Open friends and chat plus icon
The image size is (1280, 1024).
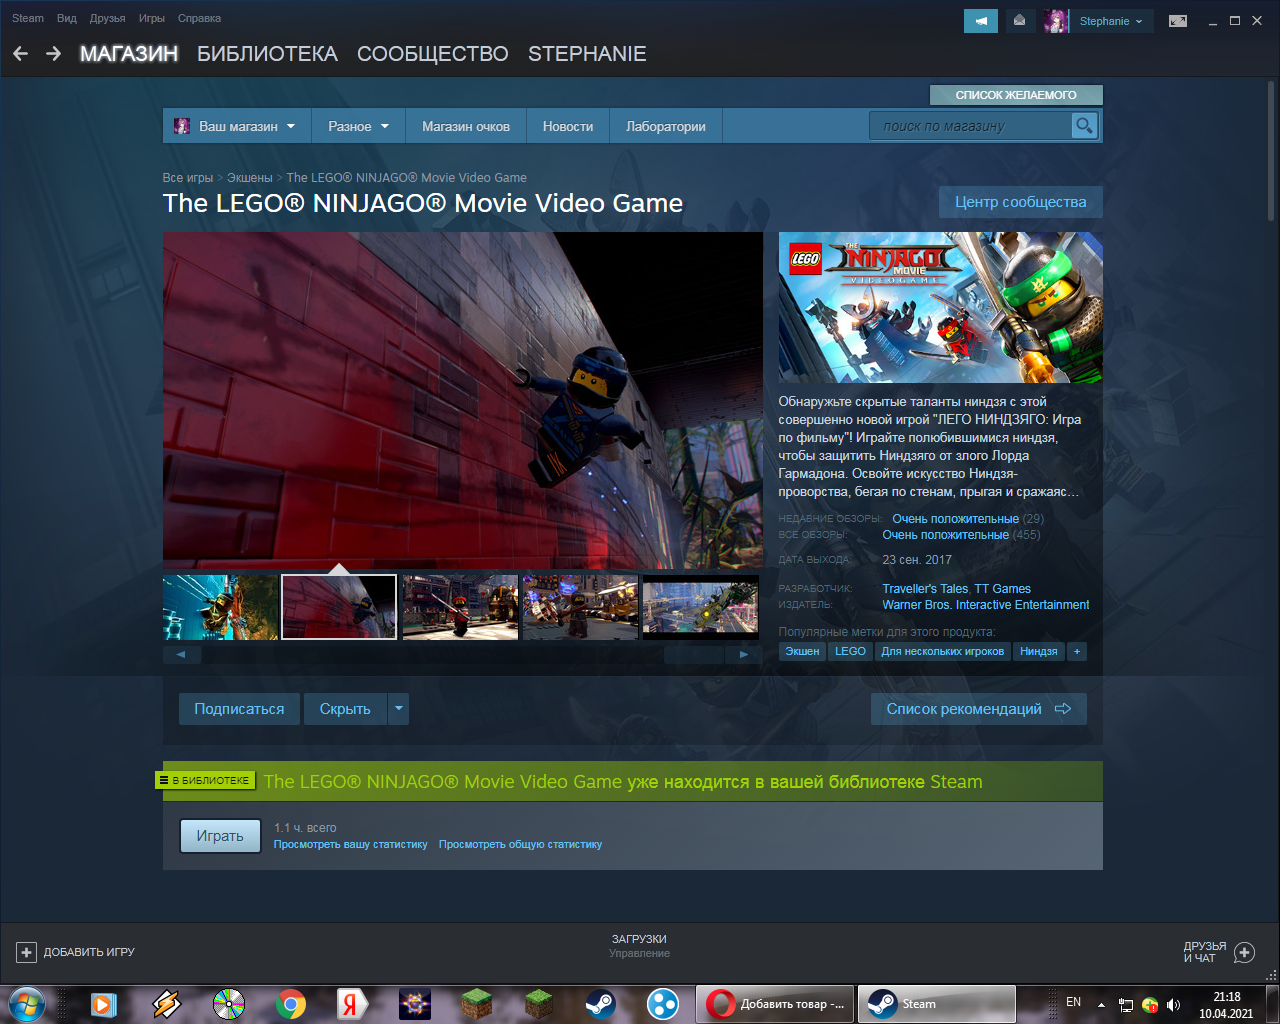click(x=1244, y=952)
